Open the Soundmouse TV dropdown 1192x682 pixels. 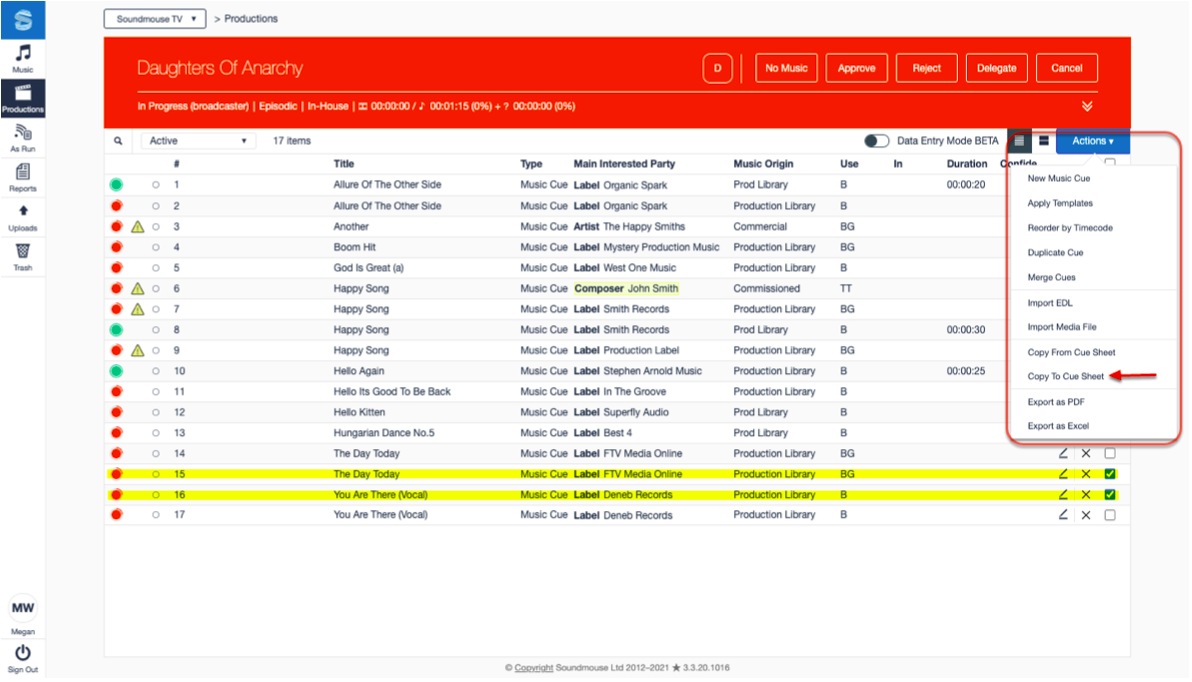pos(155,19)
